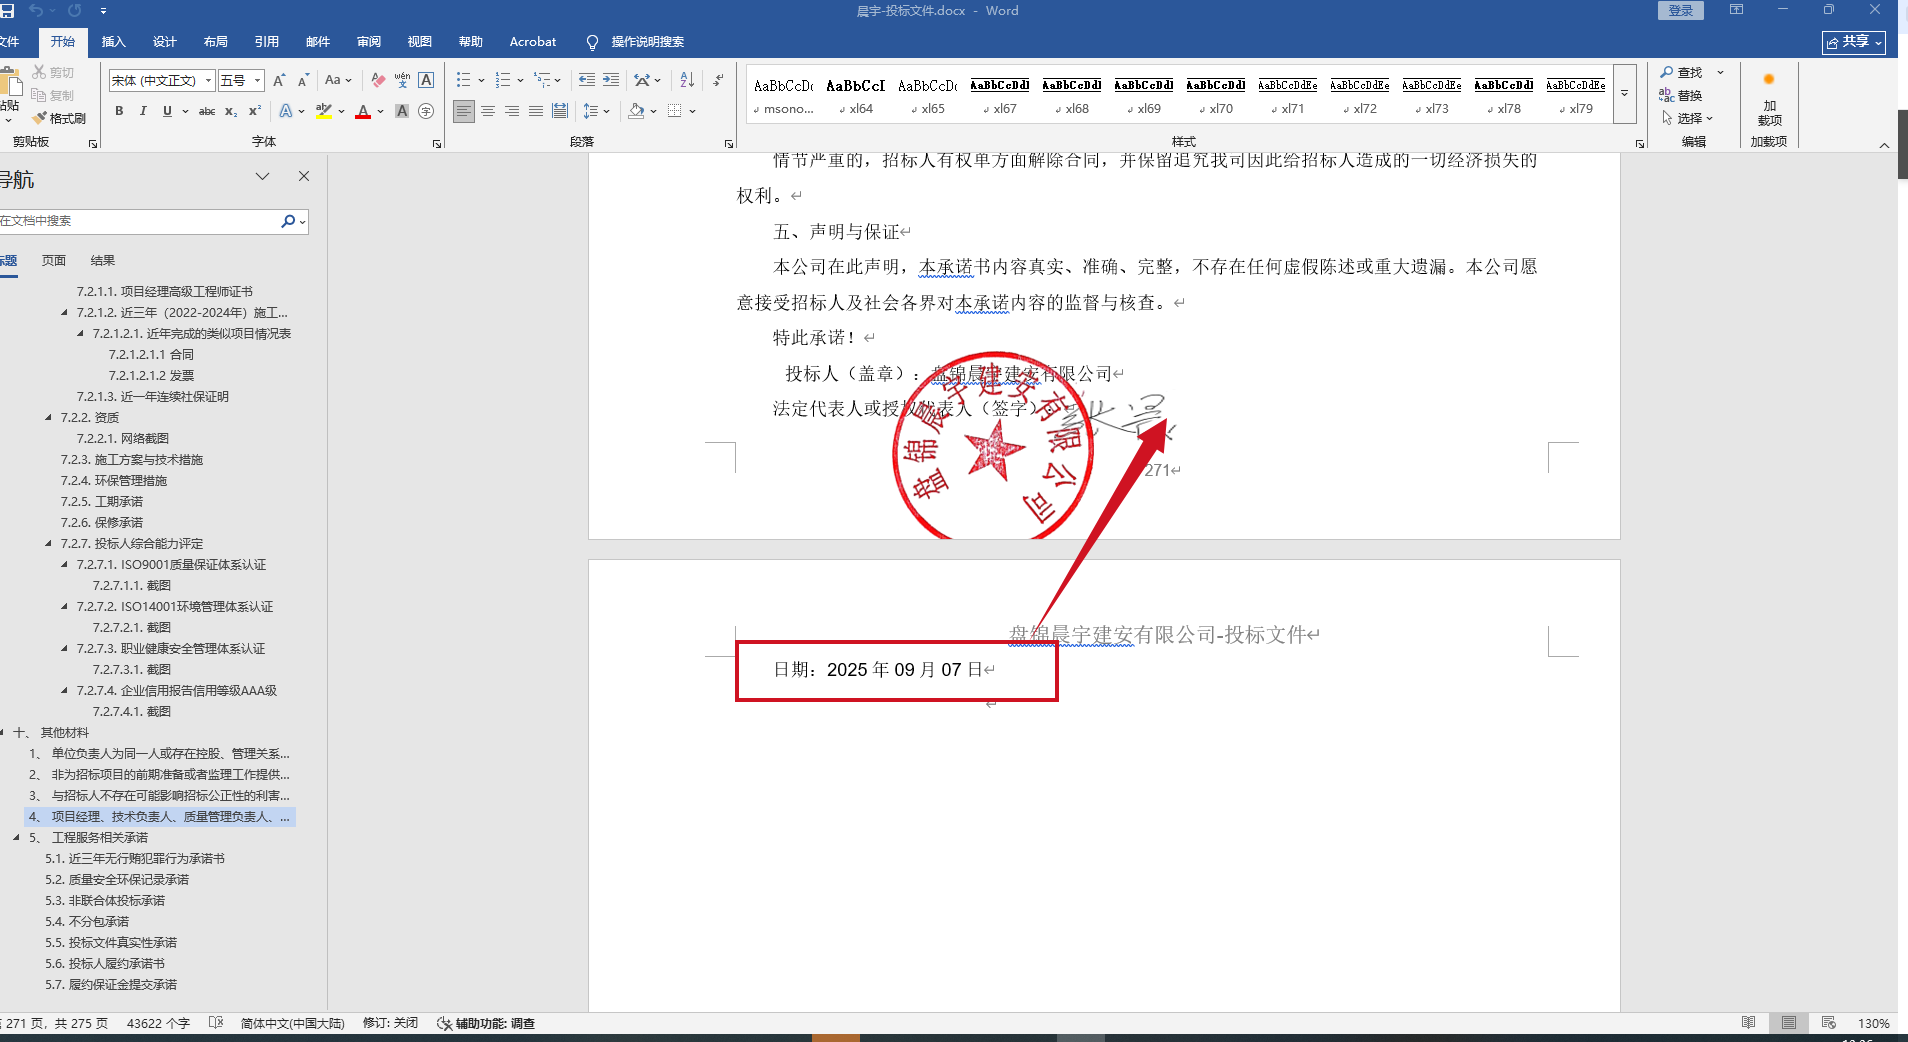Justify the paragraph text

coord(536,111)
